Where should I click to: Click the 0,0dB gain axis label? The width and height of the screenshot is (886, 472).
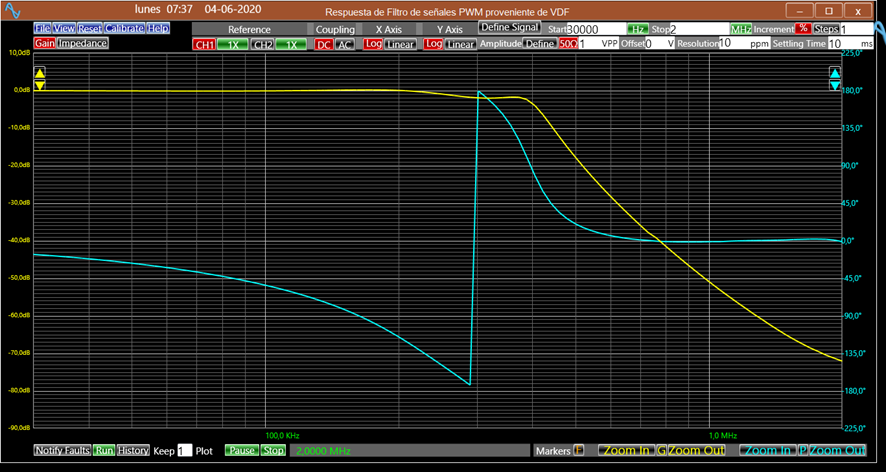(22, 90)
